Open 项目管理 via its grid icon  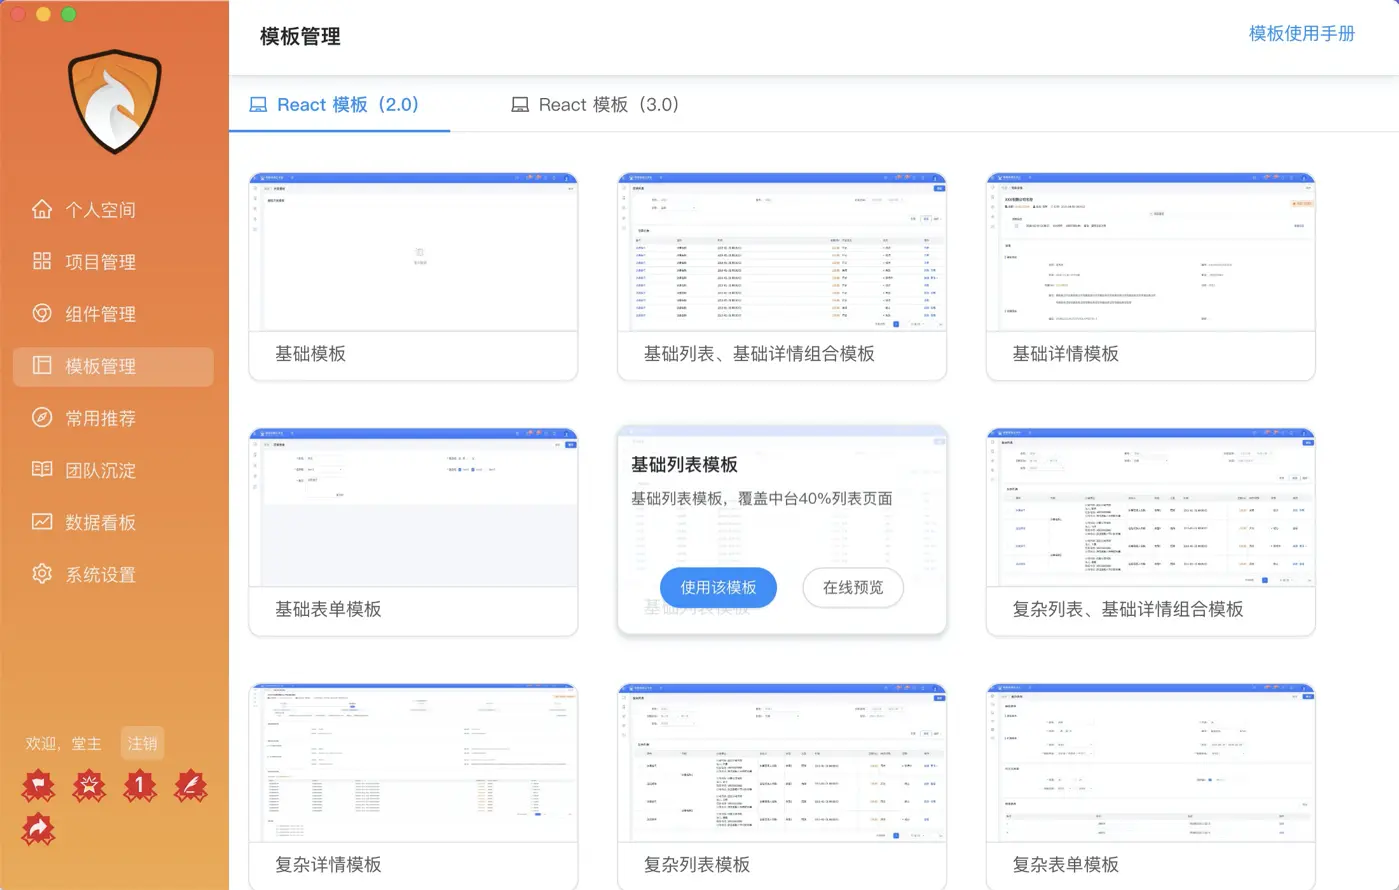coord(42,261)
